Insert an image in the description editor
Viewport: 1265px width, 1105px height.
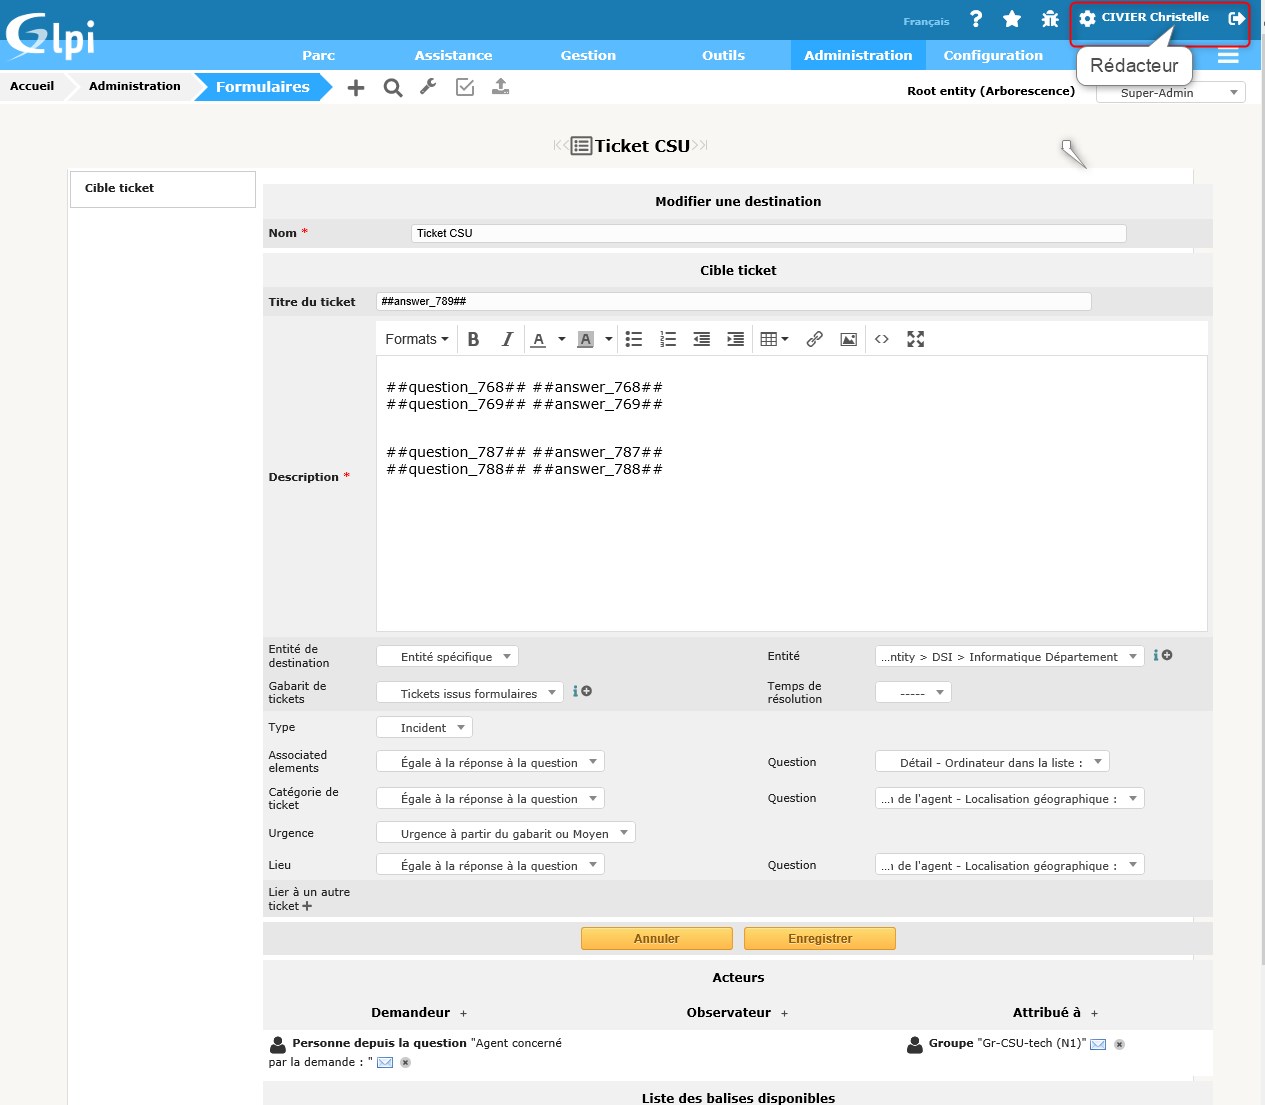(x=848, y=339)
